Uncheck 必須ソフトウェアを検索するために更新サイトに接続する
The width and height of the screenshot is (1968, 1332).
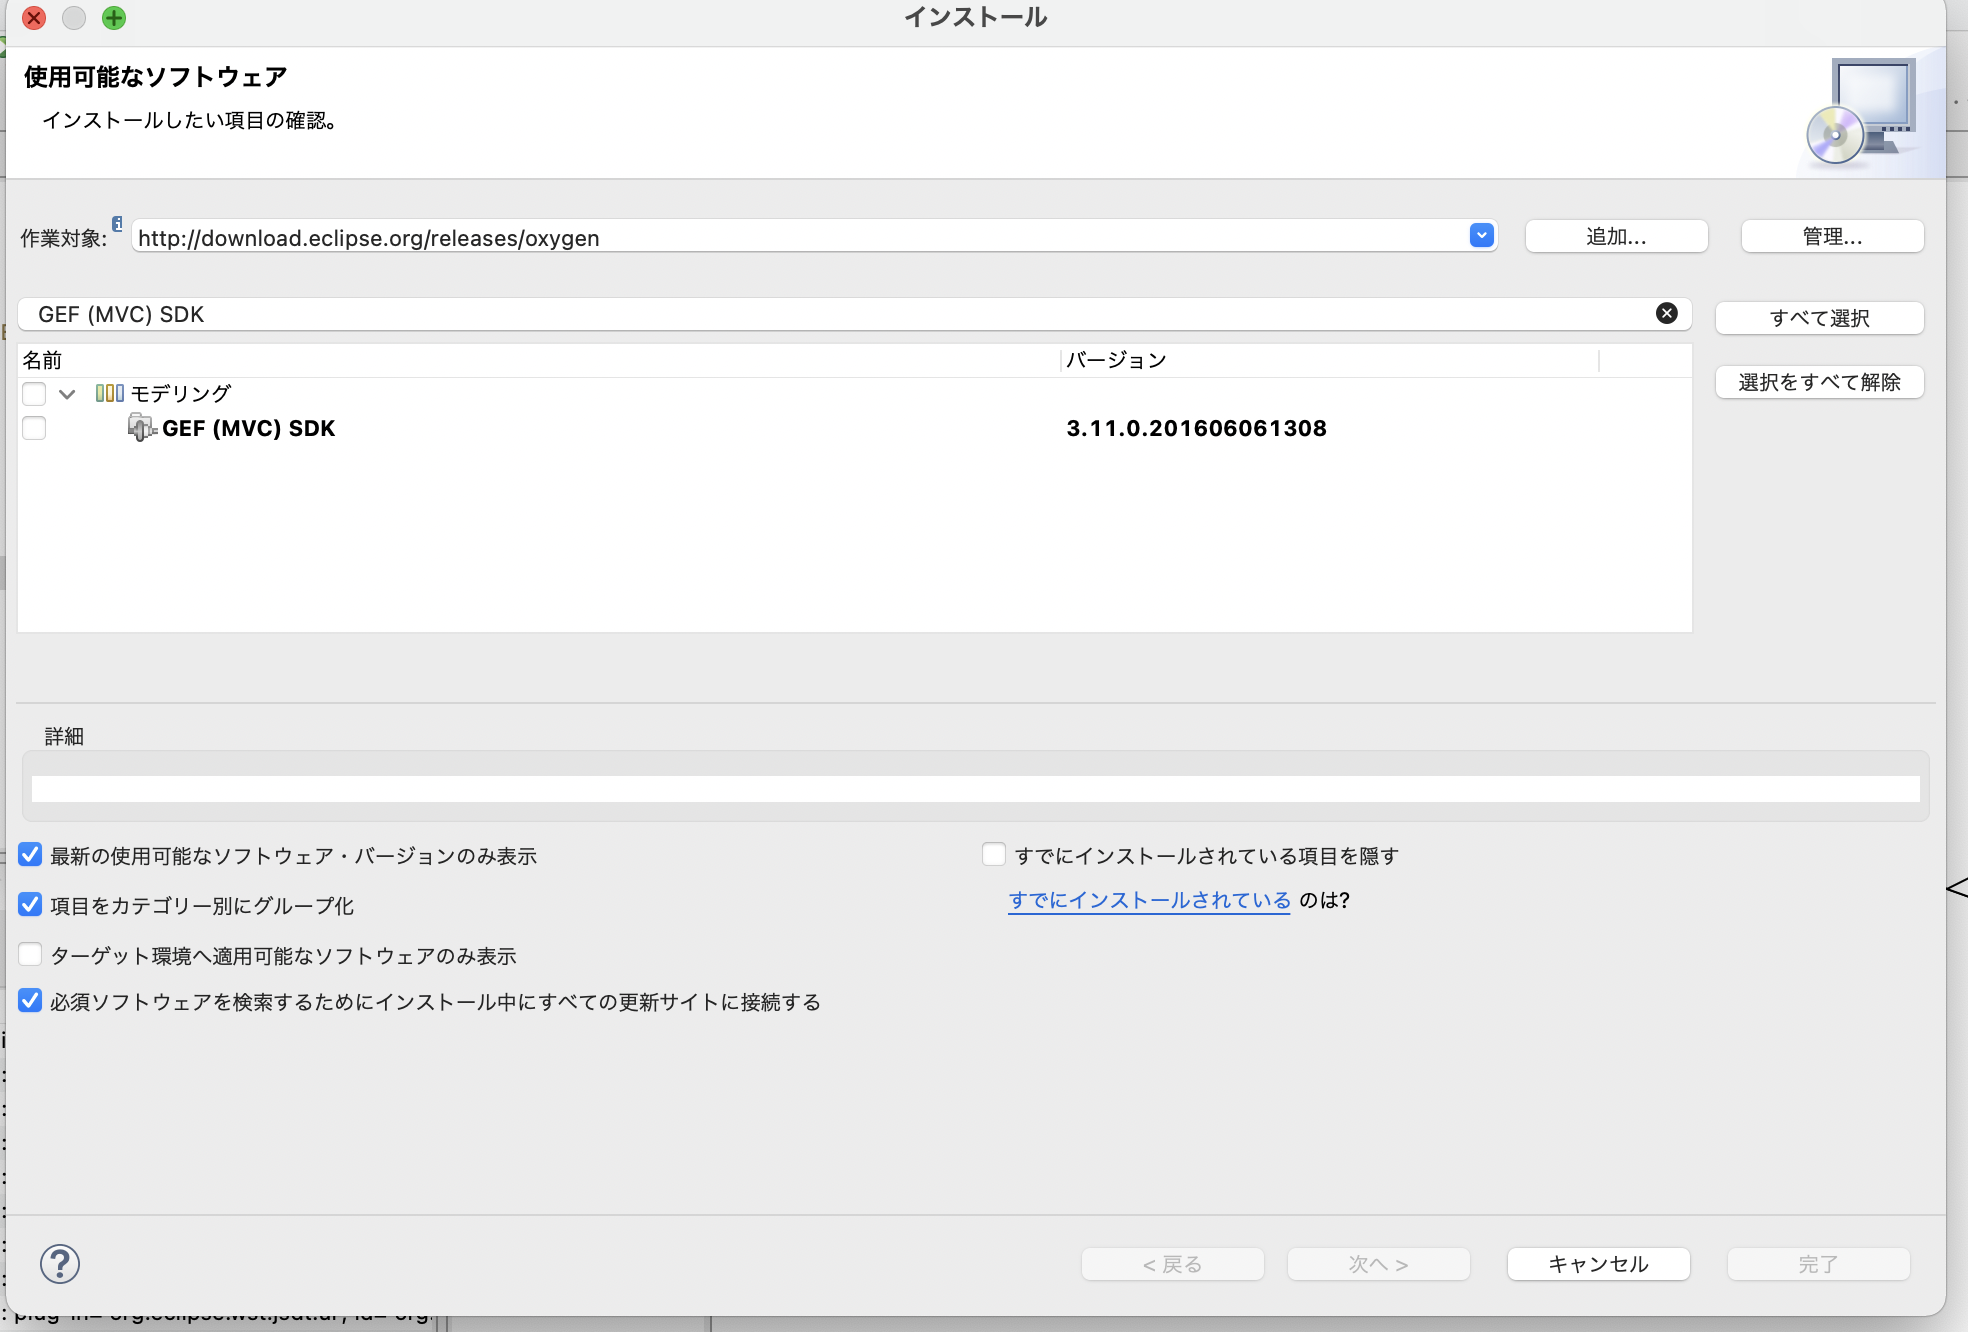[x=29, y=1001]
